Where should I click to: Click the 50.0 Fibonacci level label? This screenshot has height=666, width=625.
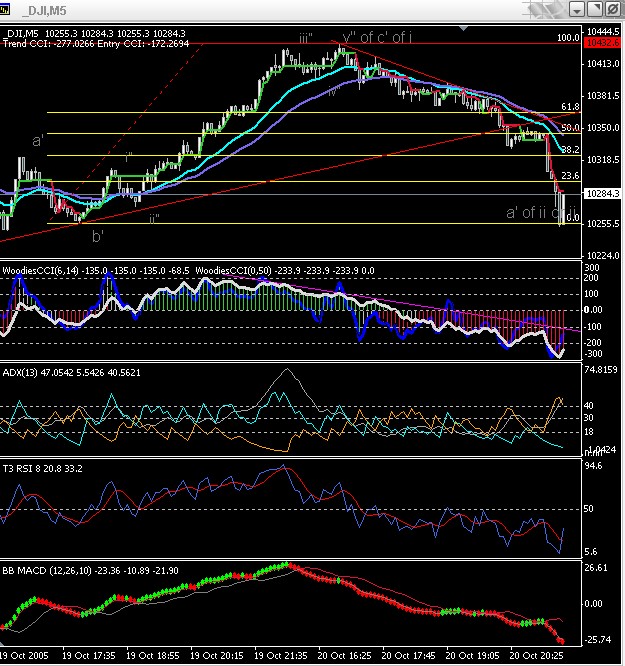(570, 128)
